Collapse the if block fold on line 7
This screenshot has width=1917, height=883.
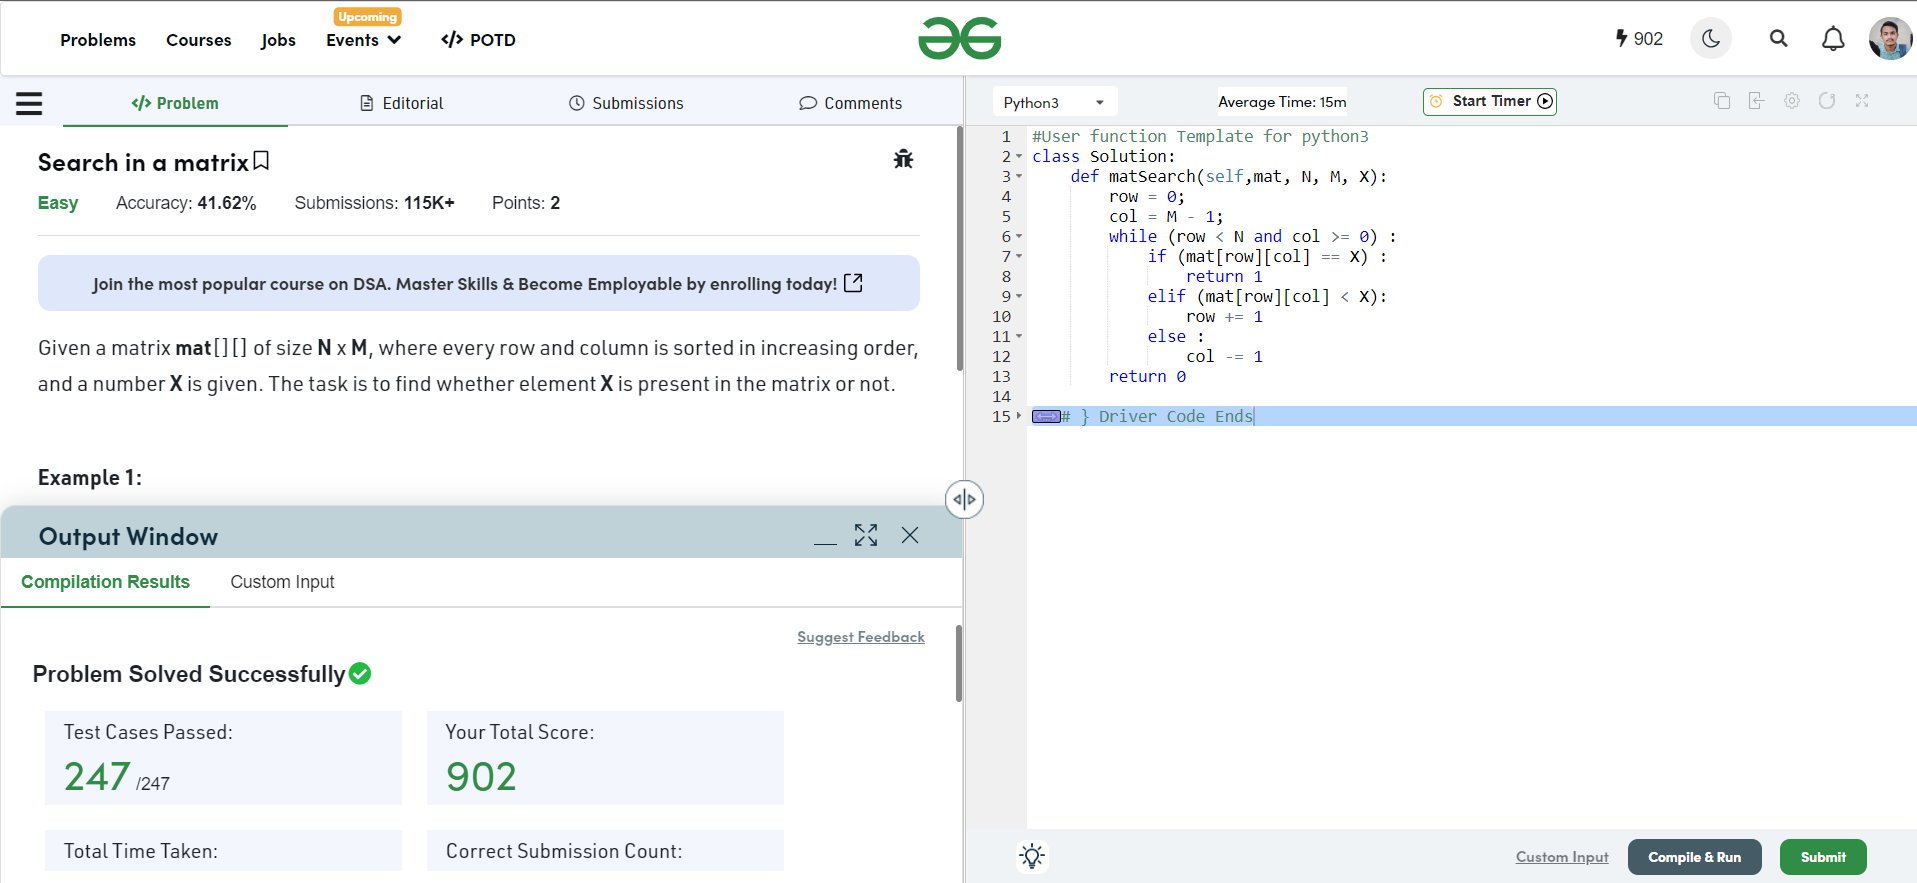tap(1019, 256)
